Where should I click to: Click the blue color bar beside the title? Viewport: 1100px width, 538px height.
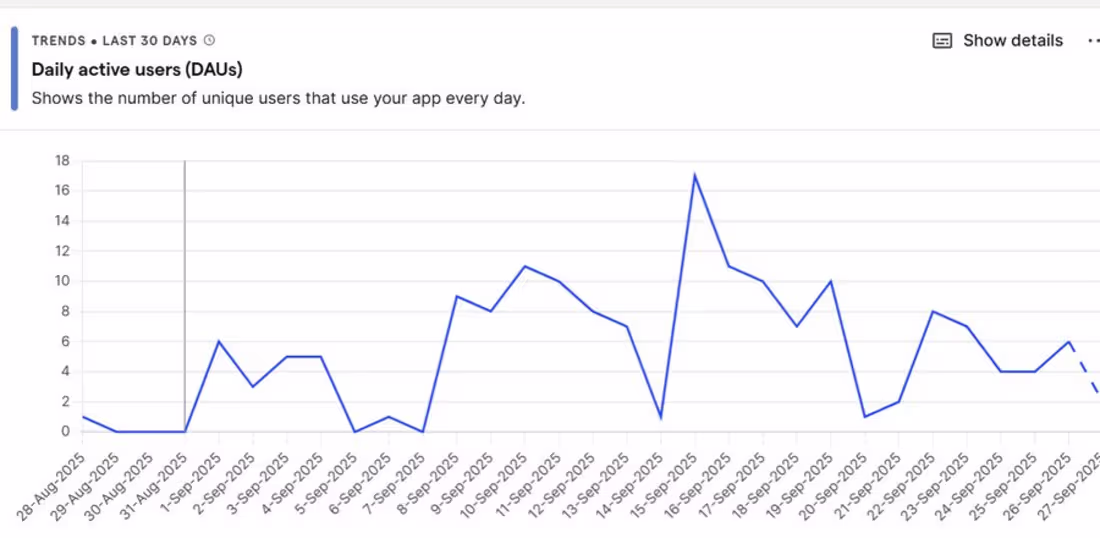[x=14, y=68]
